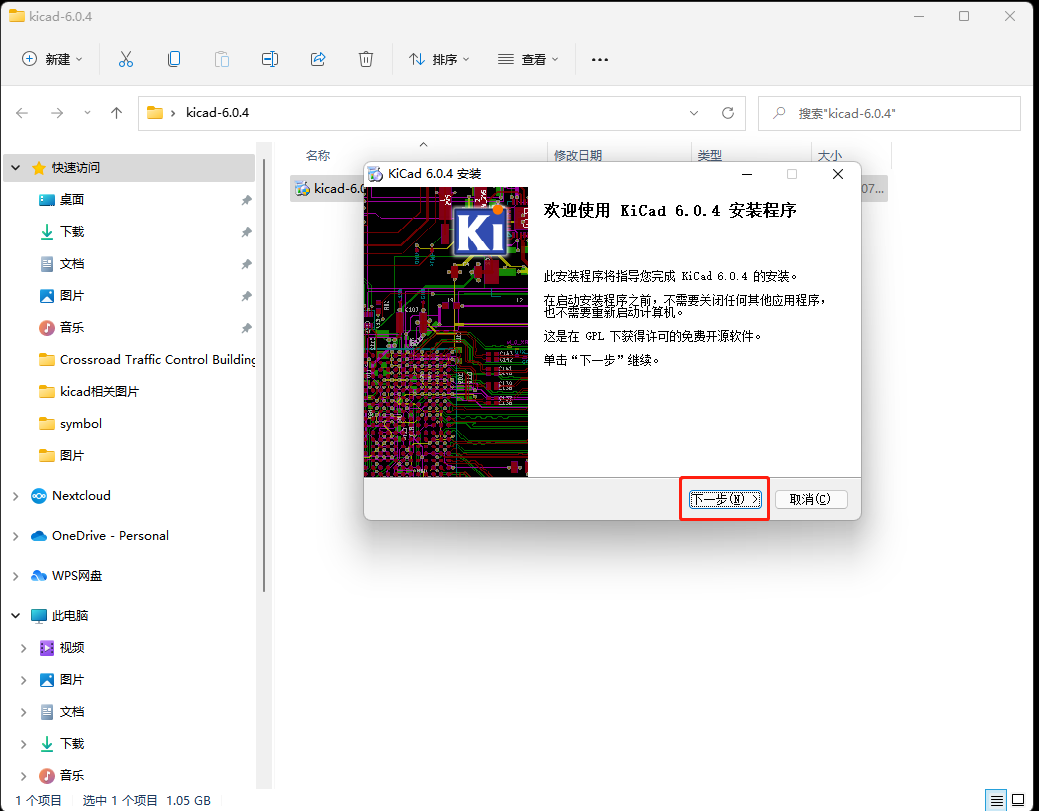The image size is (1039, 811).
Task: Refresh the folder view
Action: (728, 113)
